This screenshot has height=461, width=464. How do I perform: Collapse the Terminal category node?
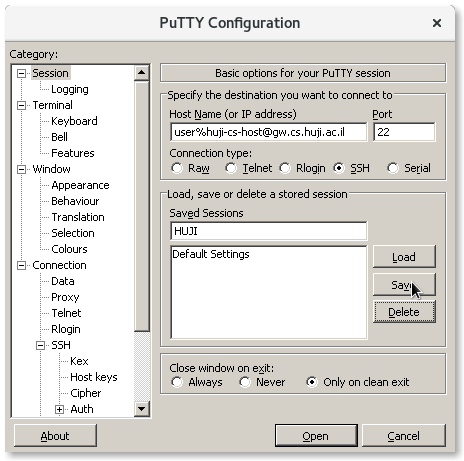[x=21, y=105]
